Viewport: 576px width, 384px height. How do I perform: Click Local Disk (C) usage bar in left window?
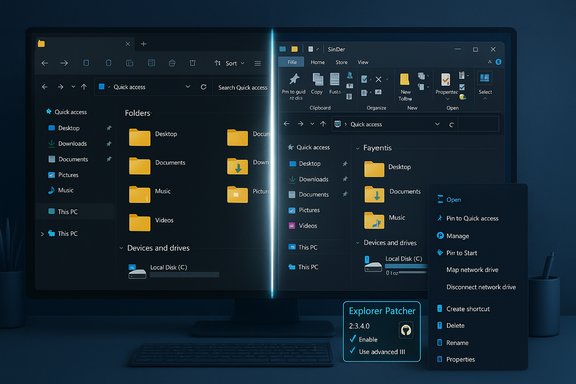[x=184, y=274]
